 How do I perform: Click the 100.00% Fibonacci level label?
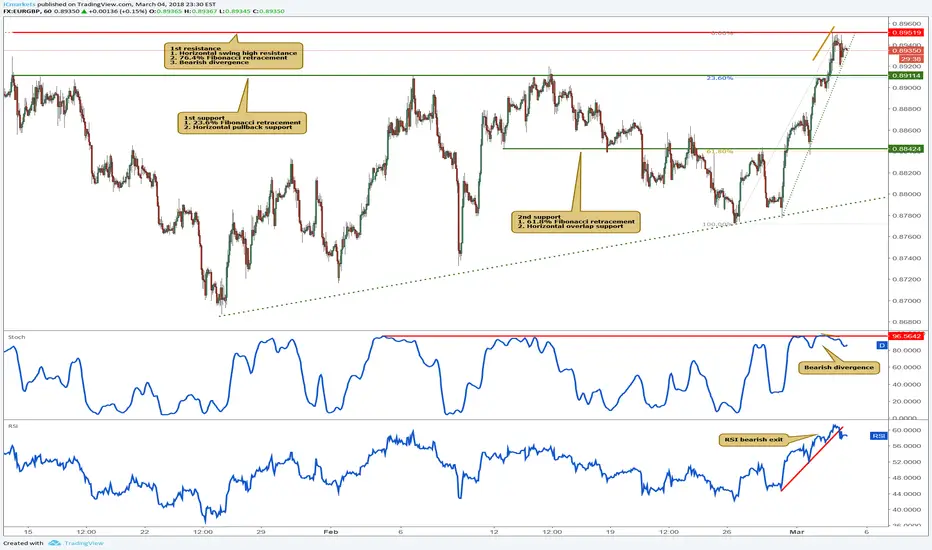click(717, 225)
